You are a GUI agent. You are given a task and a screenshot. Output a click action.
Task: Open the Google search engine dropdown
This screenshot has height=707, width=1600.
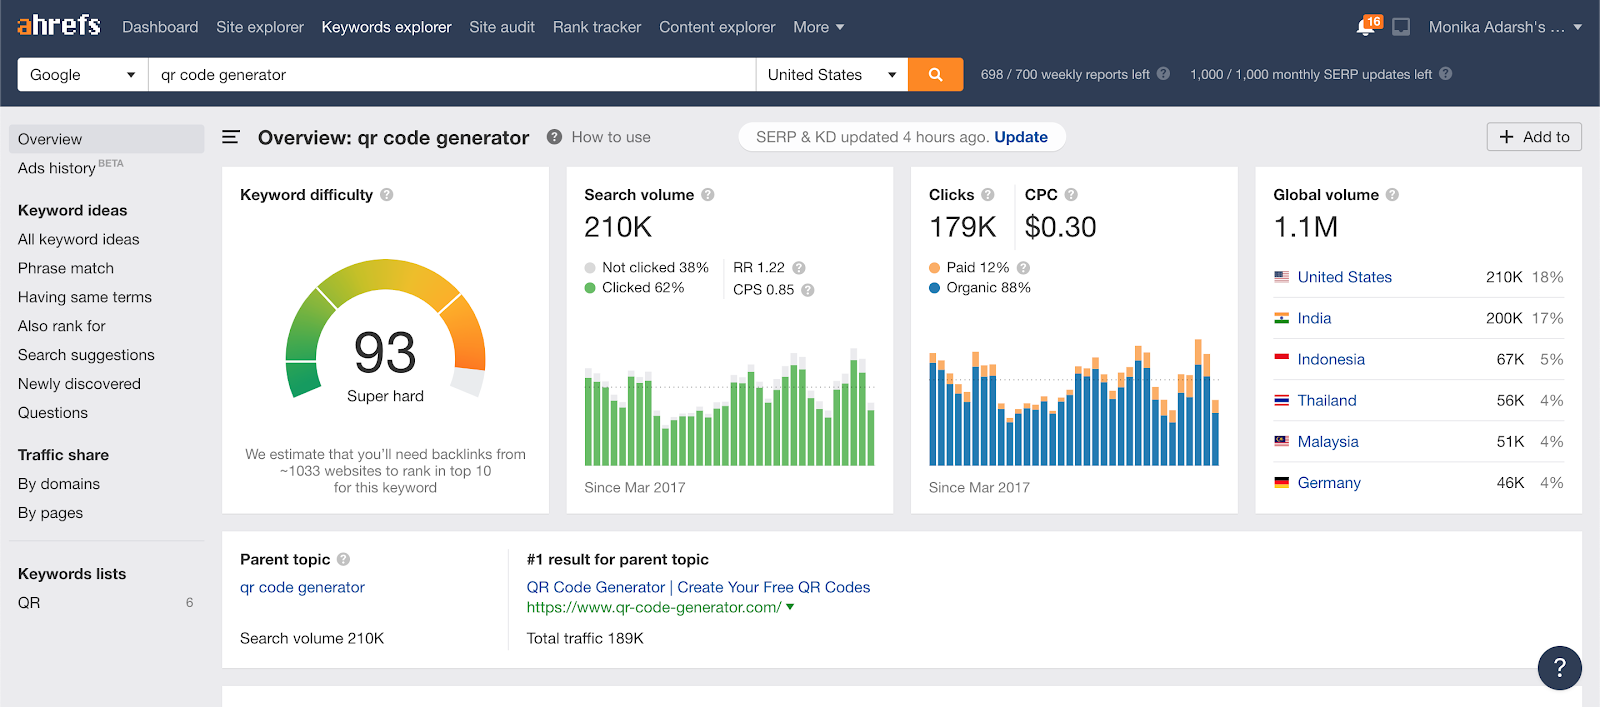click(83, 74)
